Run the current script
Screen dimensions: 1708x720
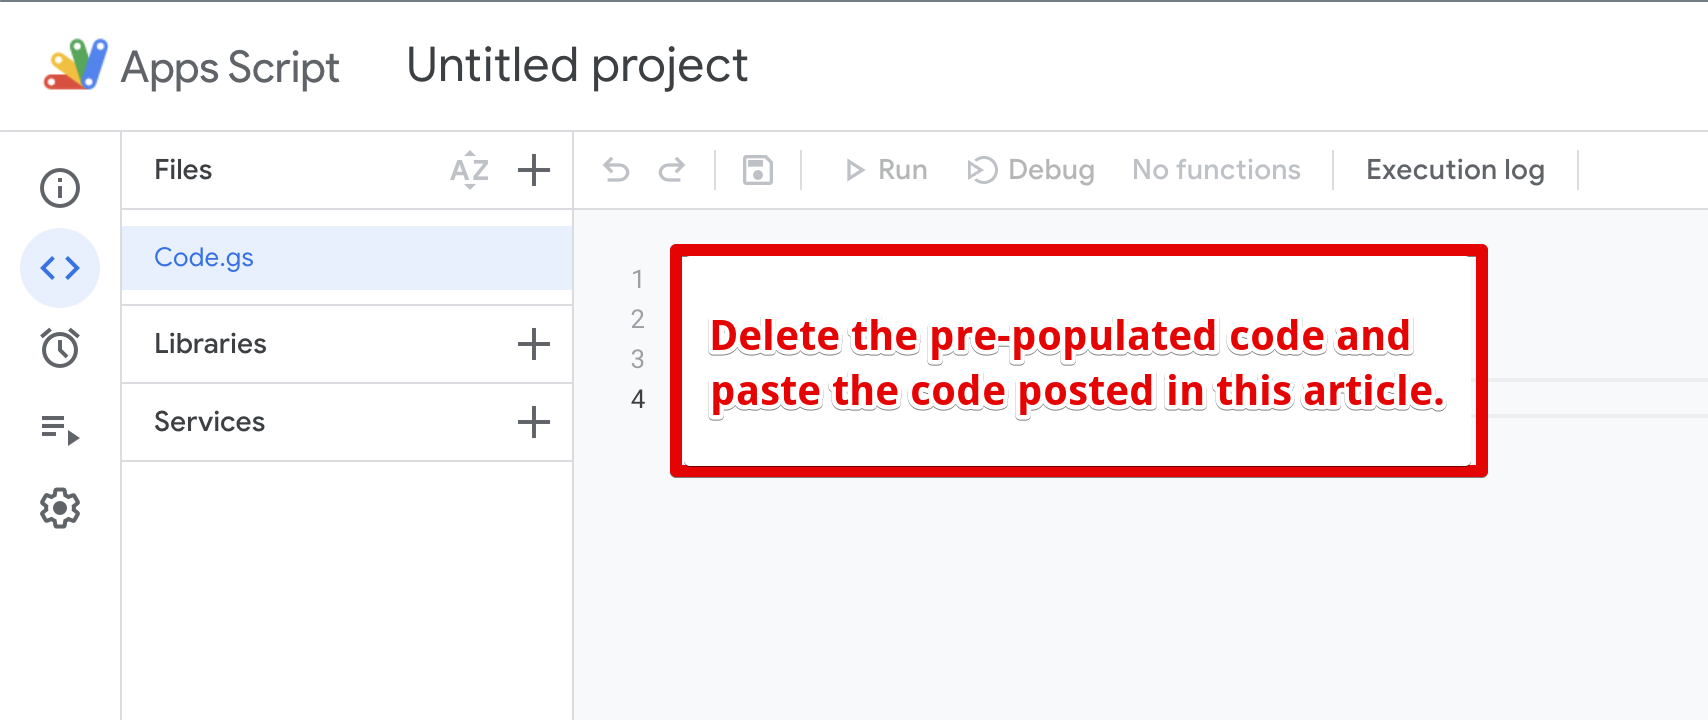tap(885, 170)
